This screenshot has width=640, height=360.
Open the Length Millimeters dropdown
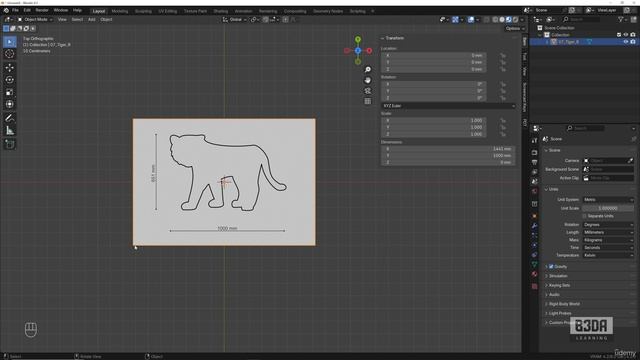point(608,232)
